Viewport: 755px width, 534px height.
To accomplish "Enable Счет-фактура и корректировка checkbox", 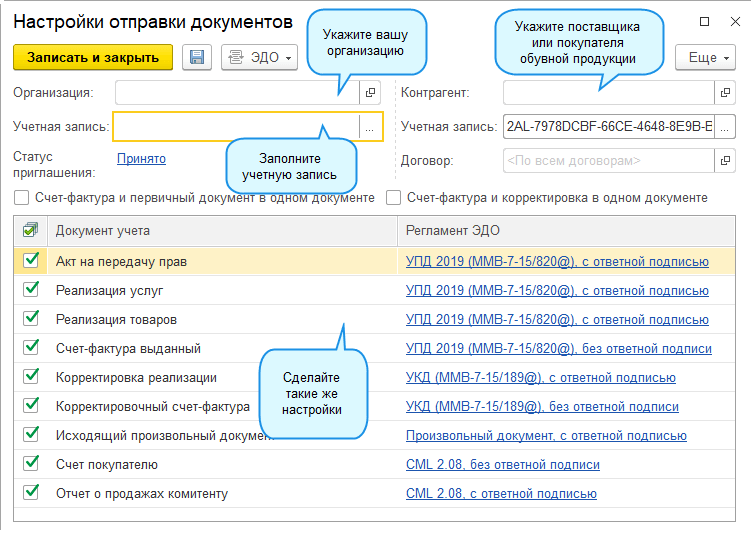I will coord(393,198).
